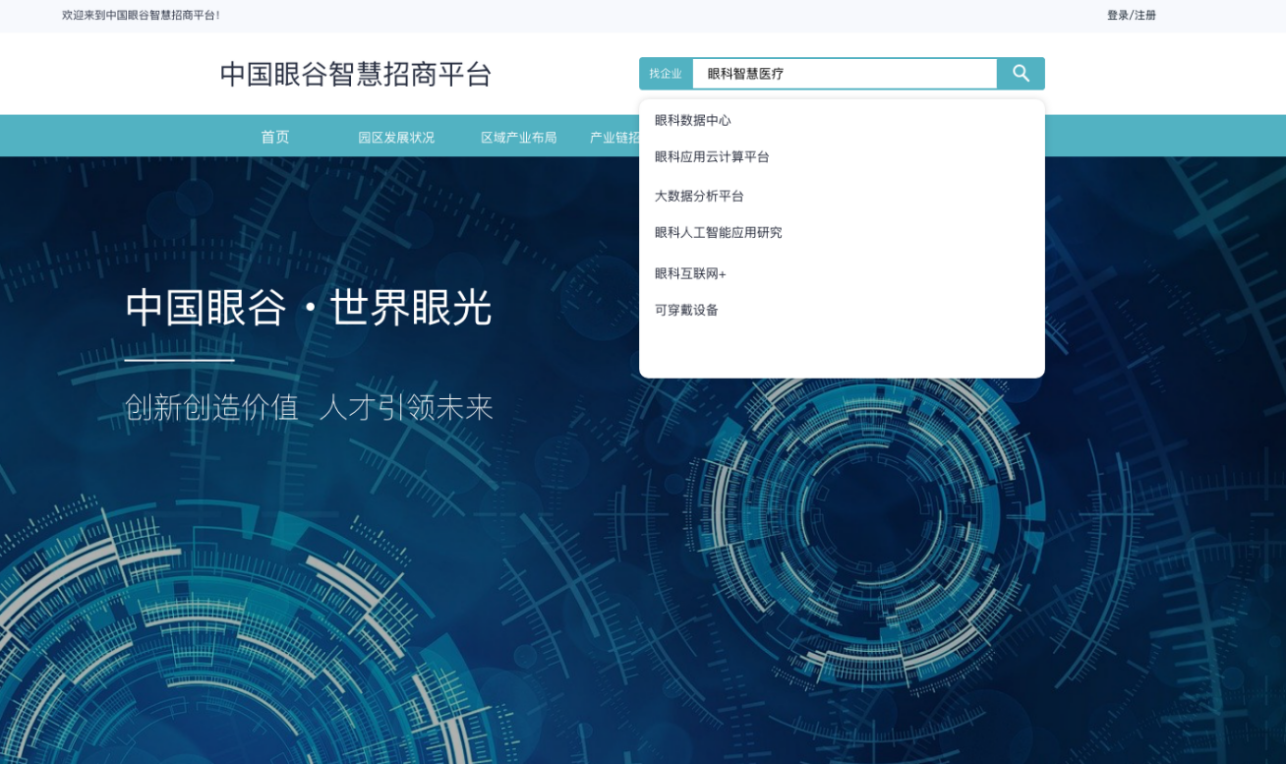Open the 找企业 search type selector
Viewport: 1286px width, 764px height.
click(x=665, y=74)
